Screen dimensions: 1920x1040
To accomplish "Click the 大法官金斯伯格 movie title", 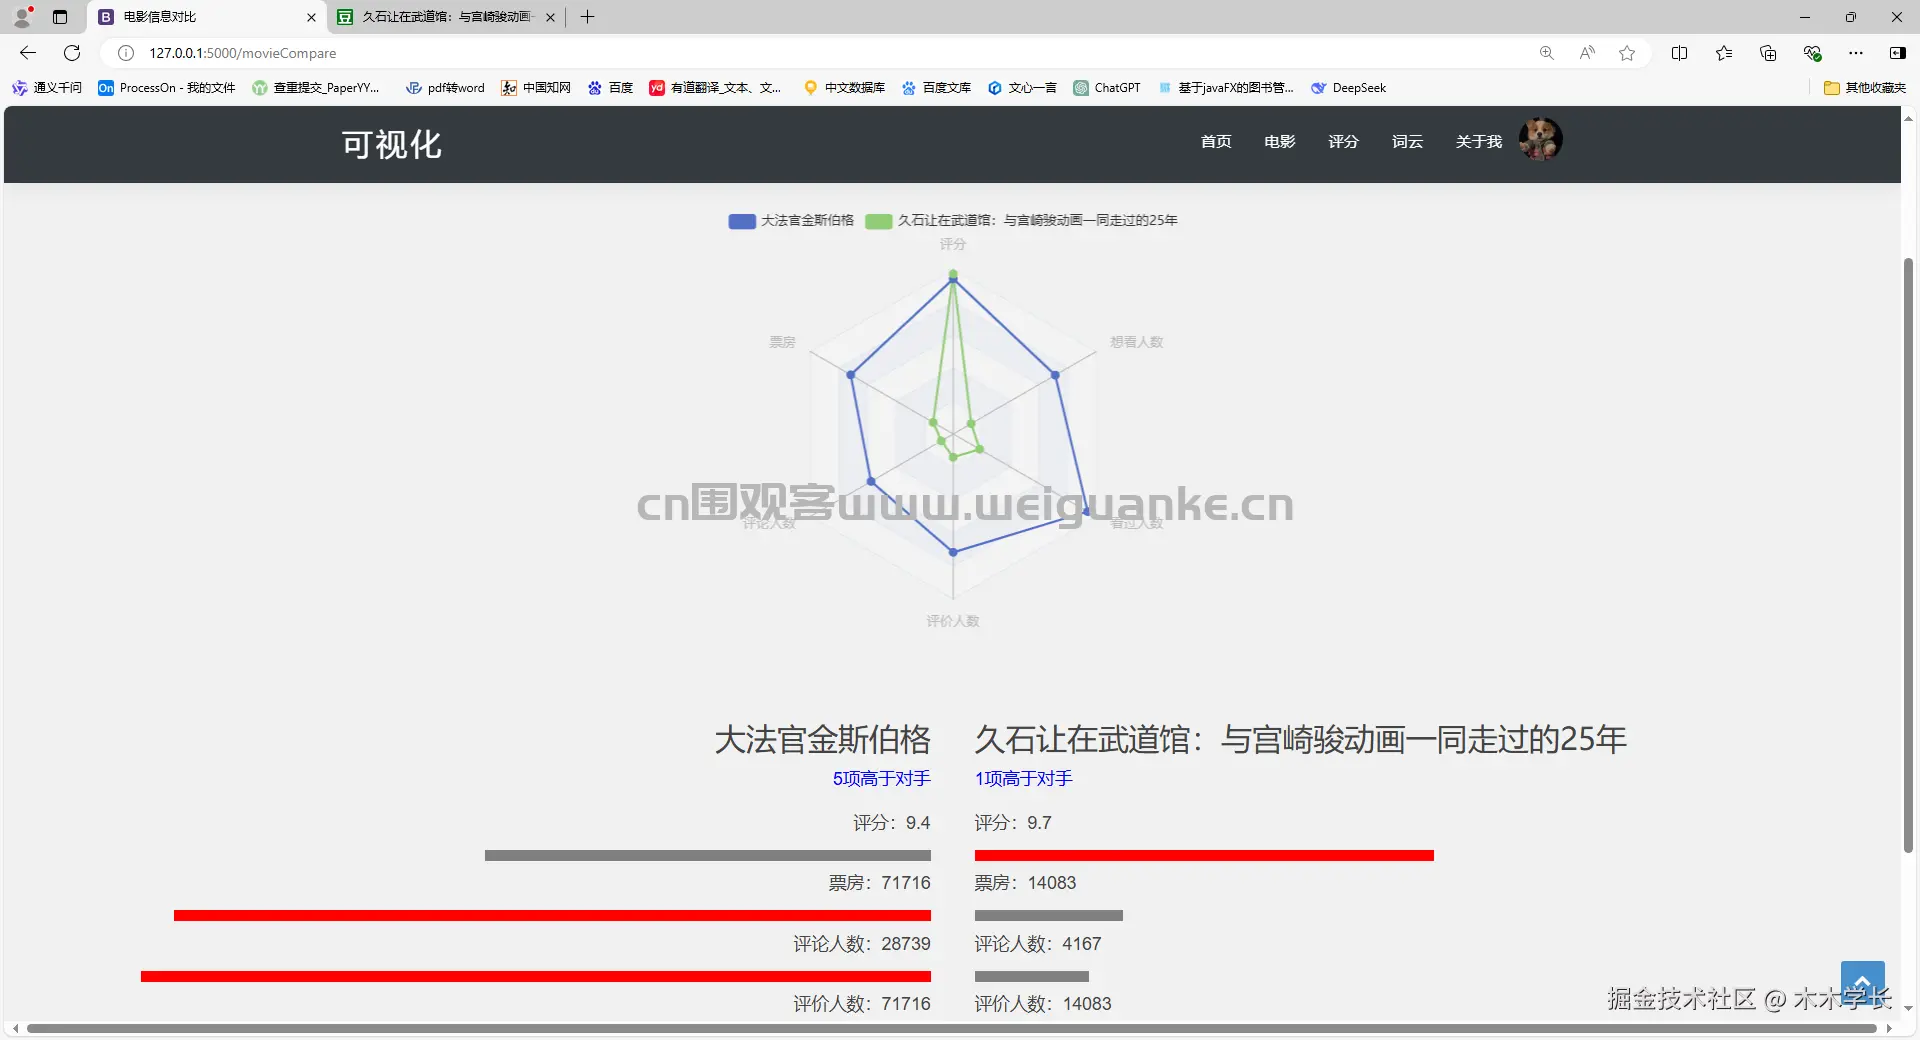I will pyautogui.click(x=822, y=740).
